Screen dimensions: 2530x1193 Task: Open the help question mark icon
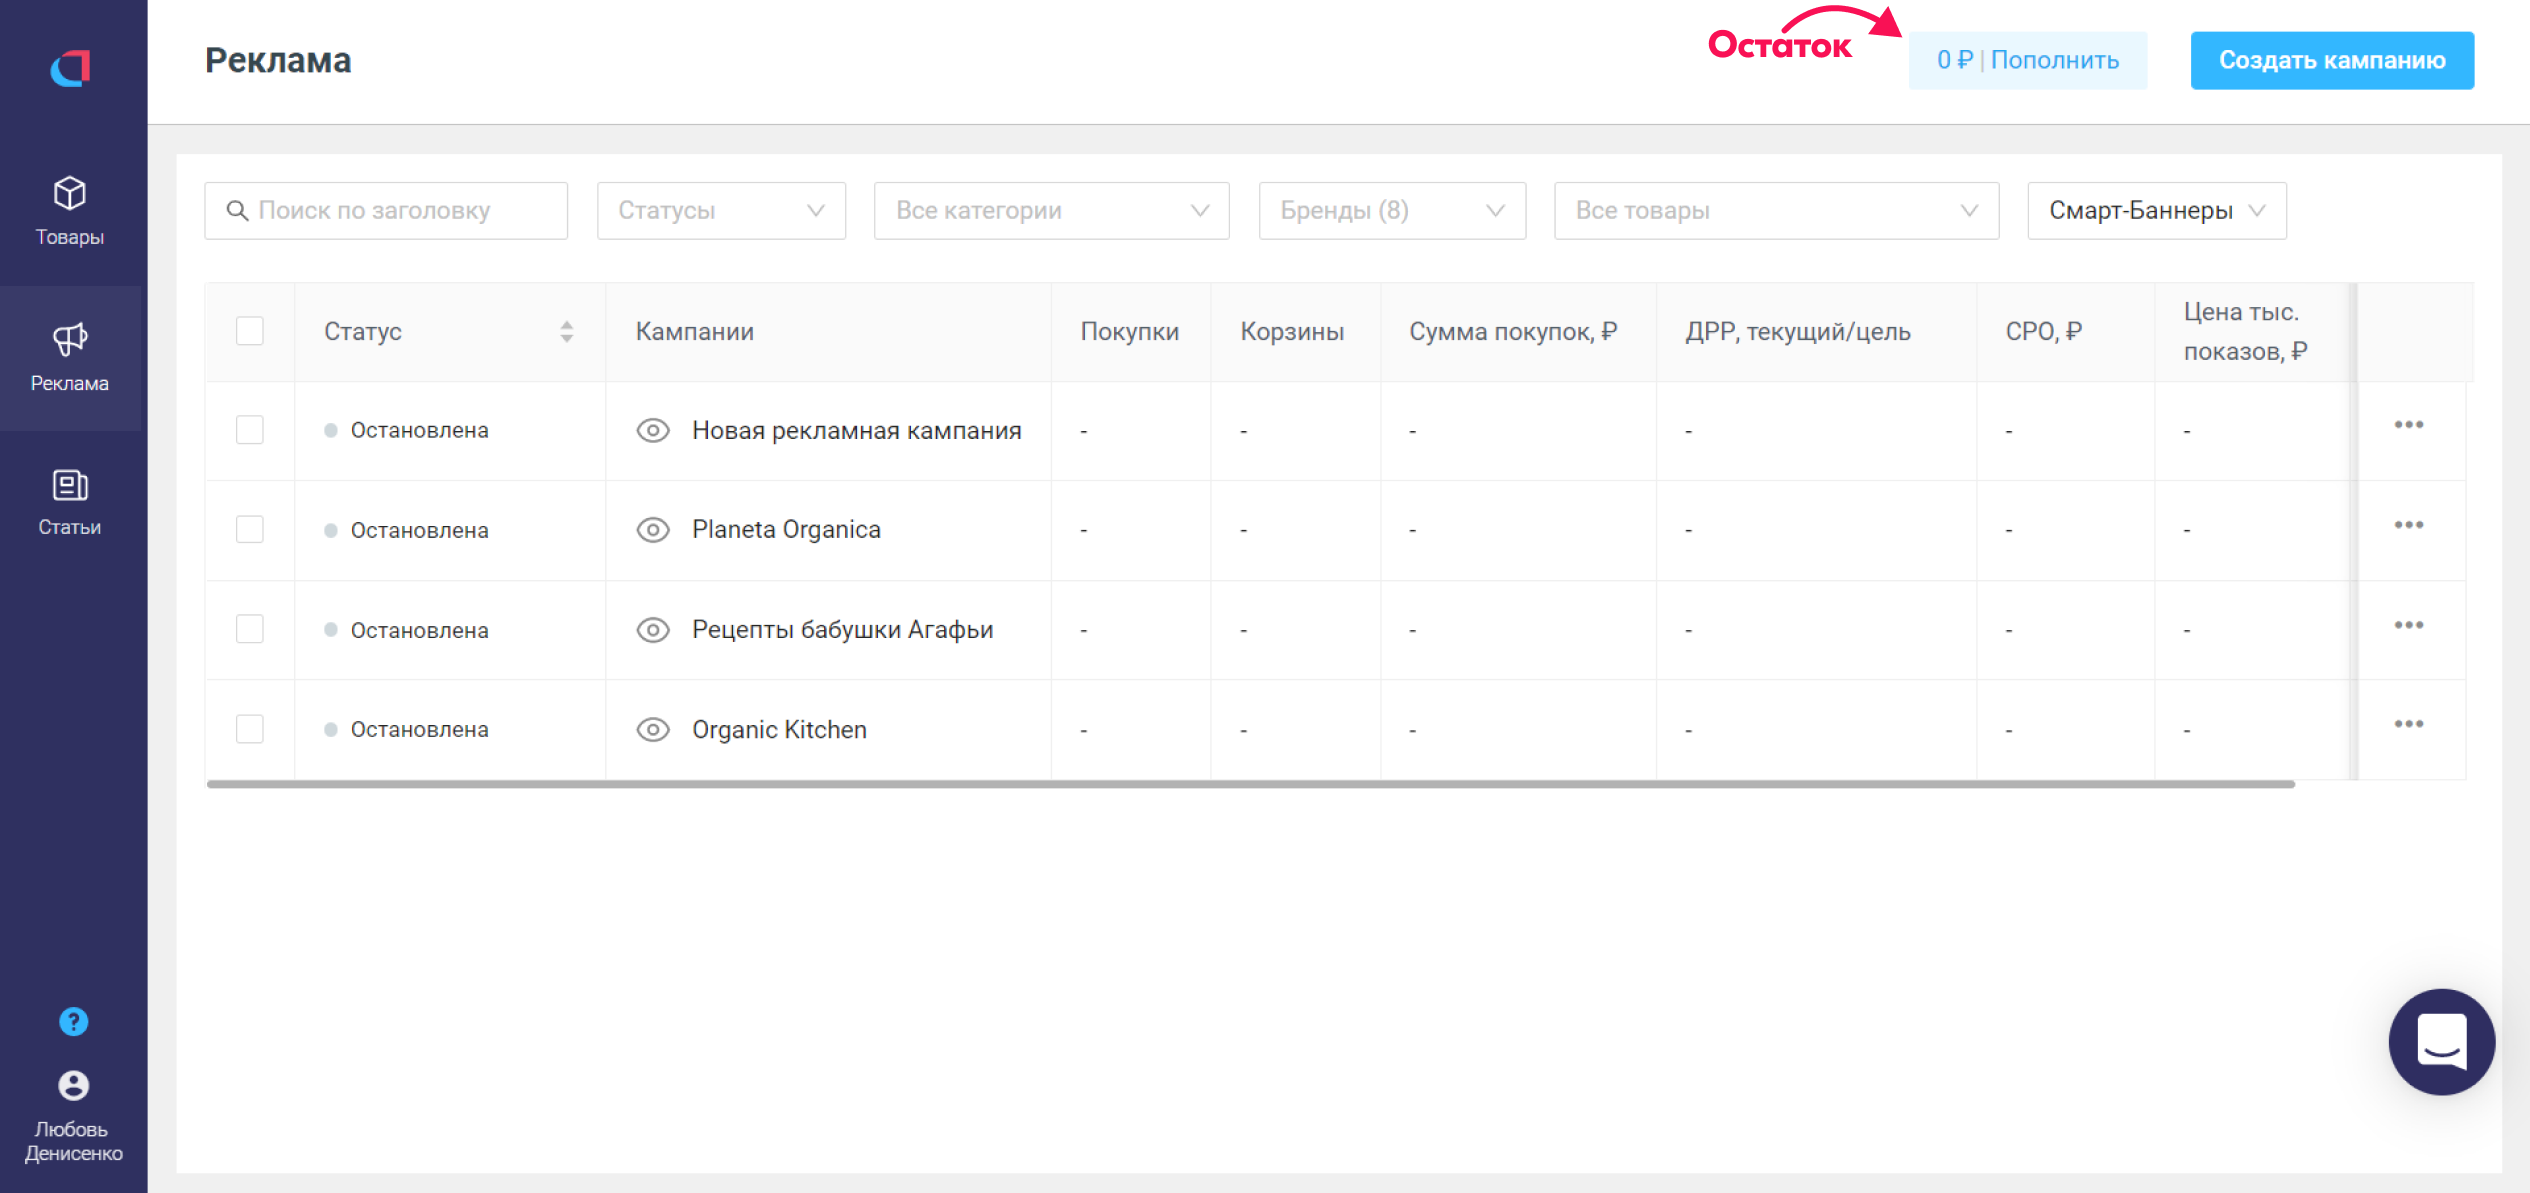[x=73, y=1021]
